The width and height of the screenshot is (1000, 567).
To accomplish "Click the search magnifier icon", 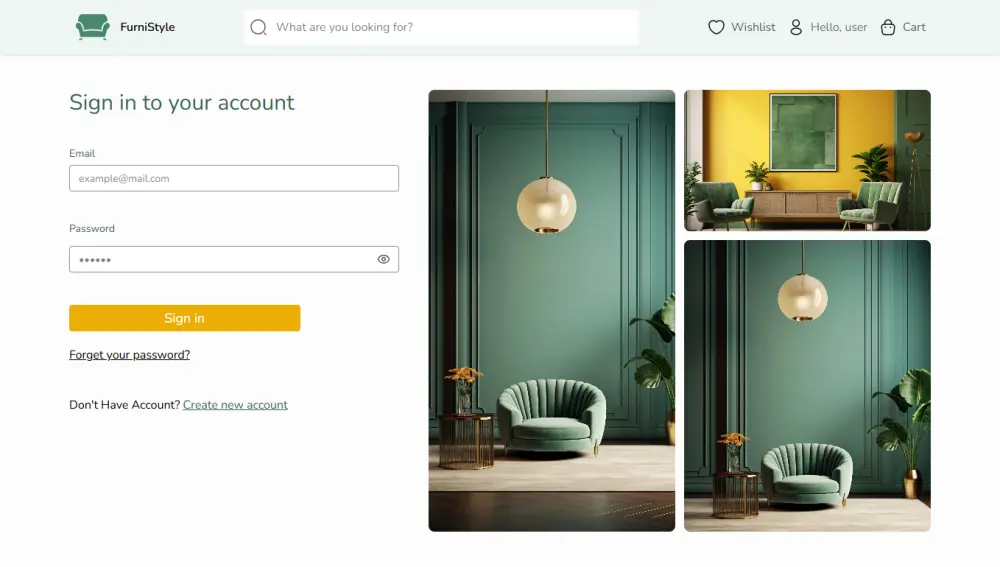I will click(x=258, y=27).
